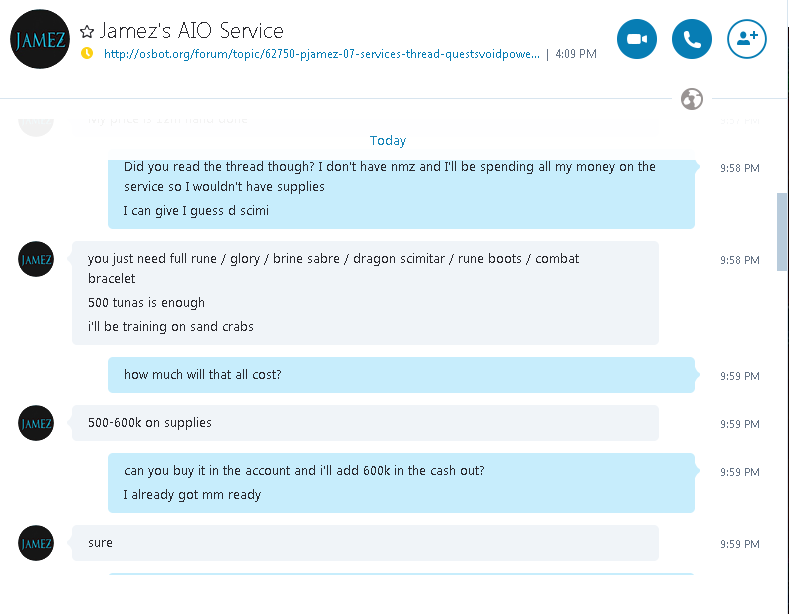Click JAMEZ avatar beside "500-600k on supplies"

pos(36,423)
